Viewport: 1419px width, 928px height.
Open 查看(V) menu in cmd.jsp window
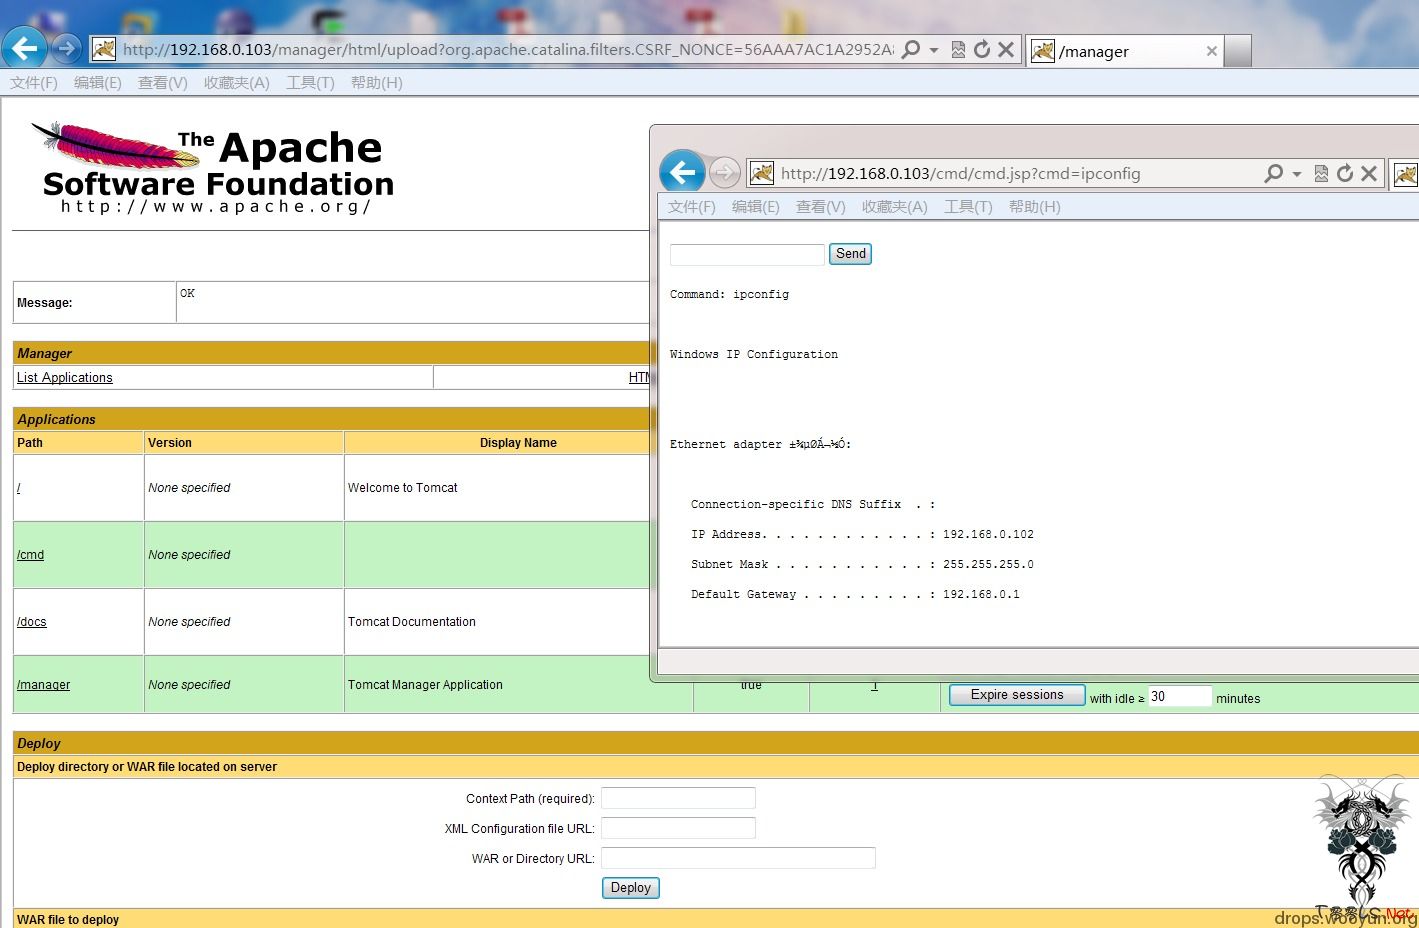pyautogui.click(x=821, y=207)
